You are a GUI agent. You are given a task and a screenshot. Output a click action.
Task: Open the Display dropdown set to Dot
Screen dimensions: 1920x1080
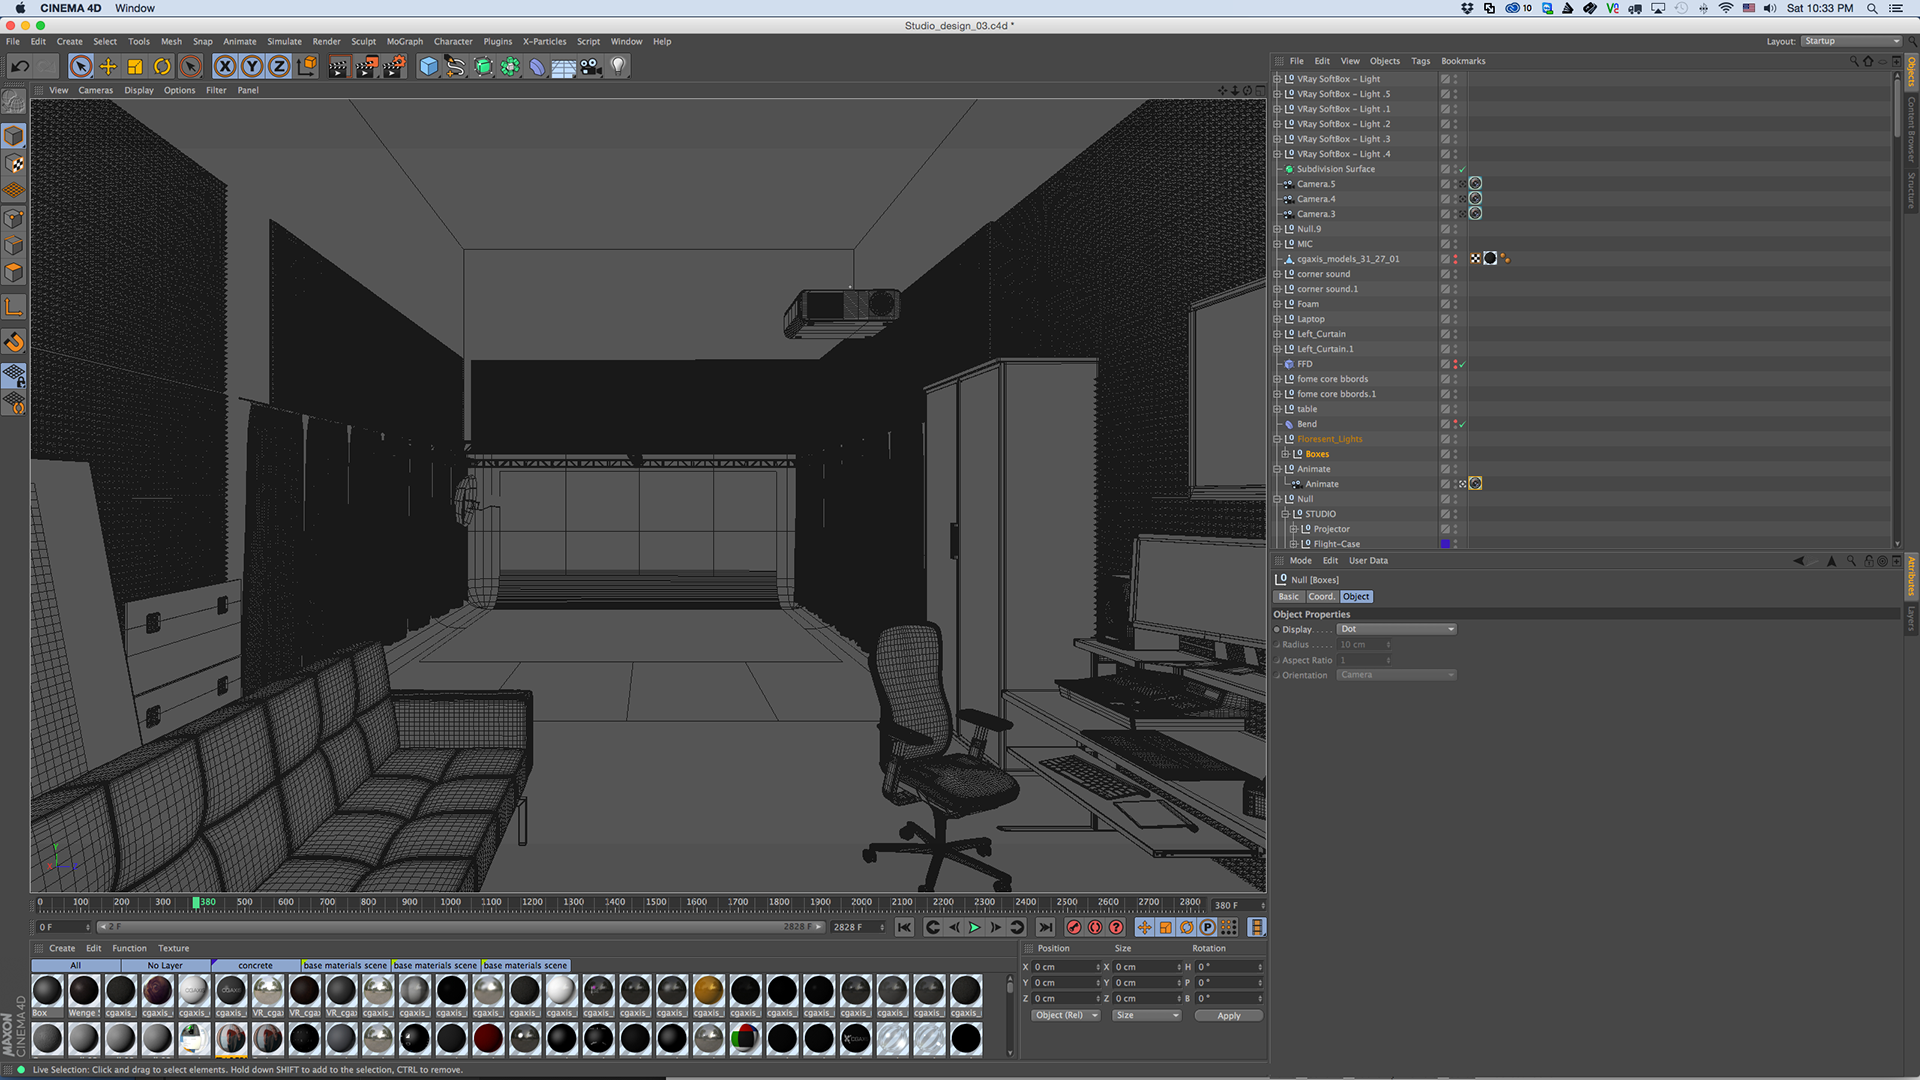point(1396,629)
